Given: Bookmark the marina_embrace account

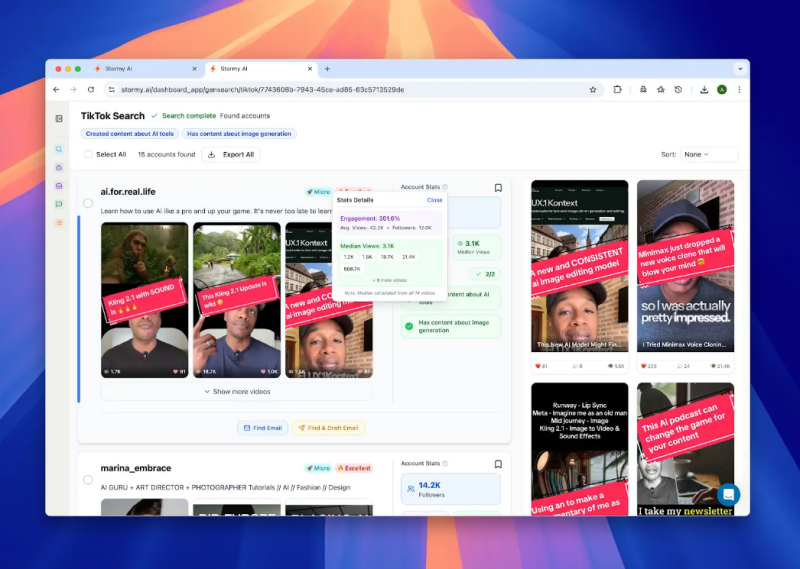Looking at the screenshot, I should tap(498, 464).
